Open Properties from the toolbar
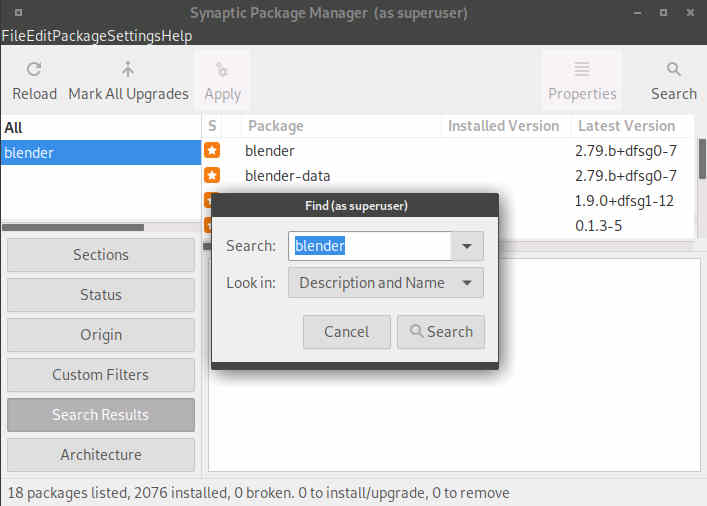Image resolution: width=707 pixels, height=506 pixels. click(582, 80)
